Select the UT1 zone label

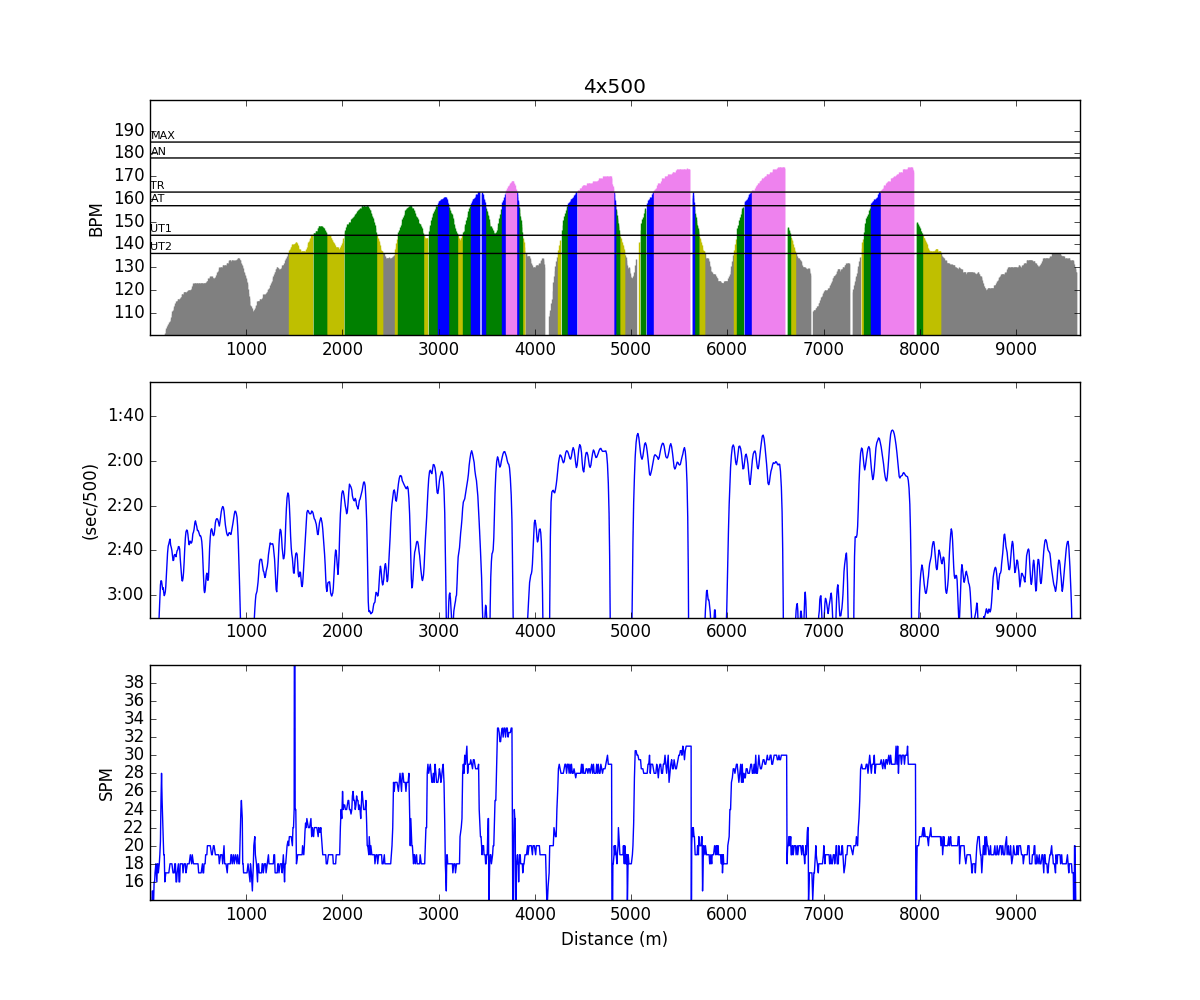pos(161,229)
